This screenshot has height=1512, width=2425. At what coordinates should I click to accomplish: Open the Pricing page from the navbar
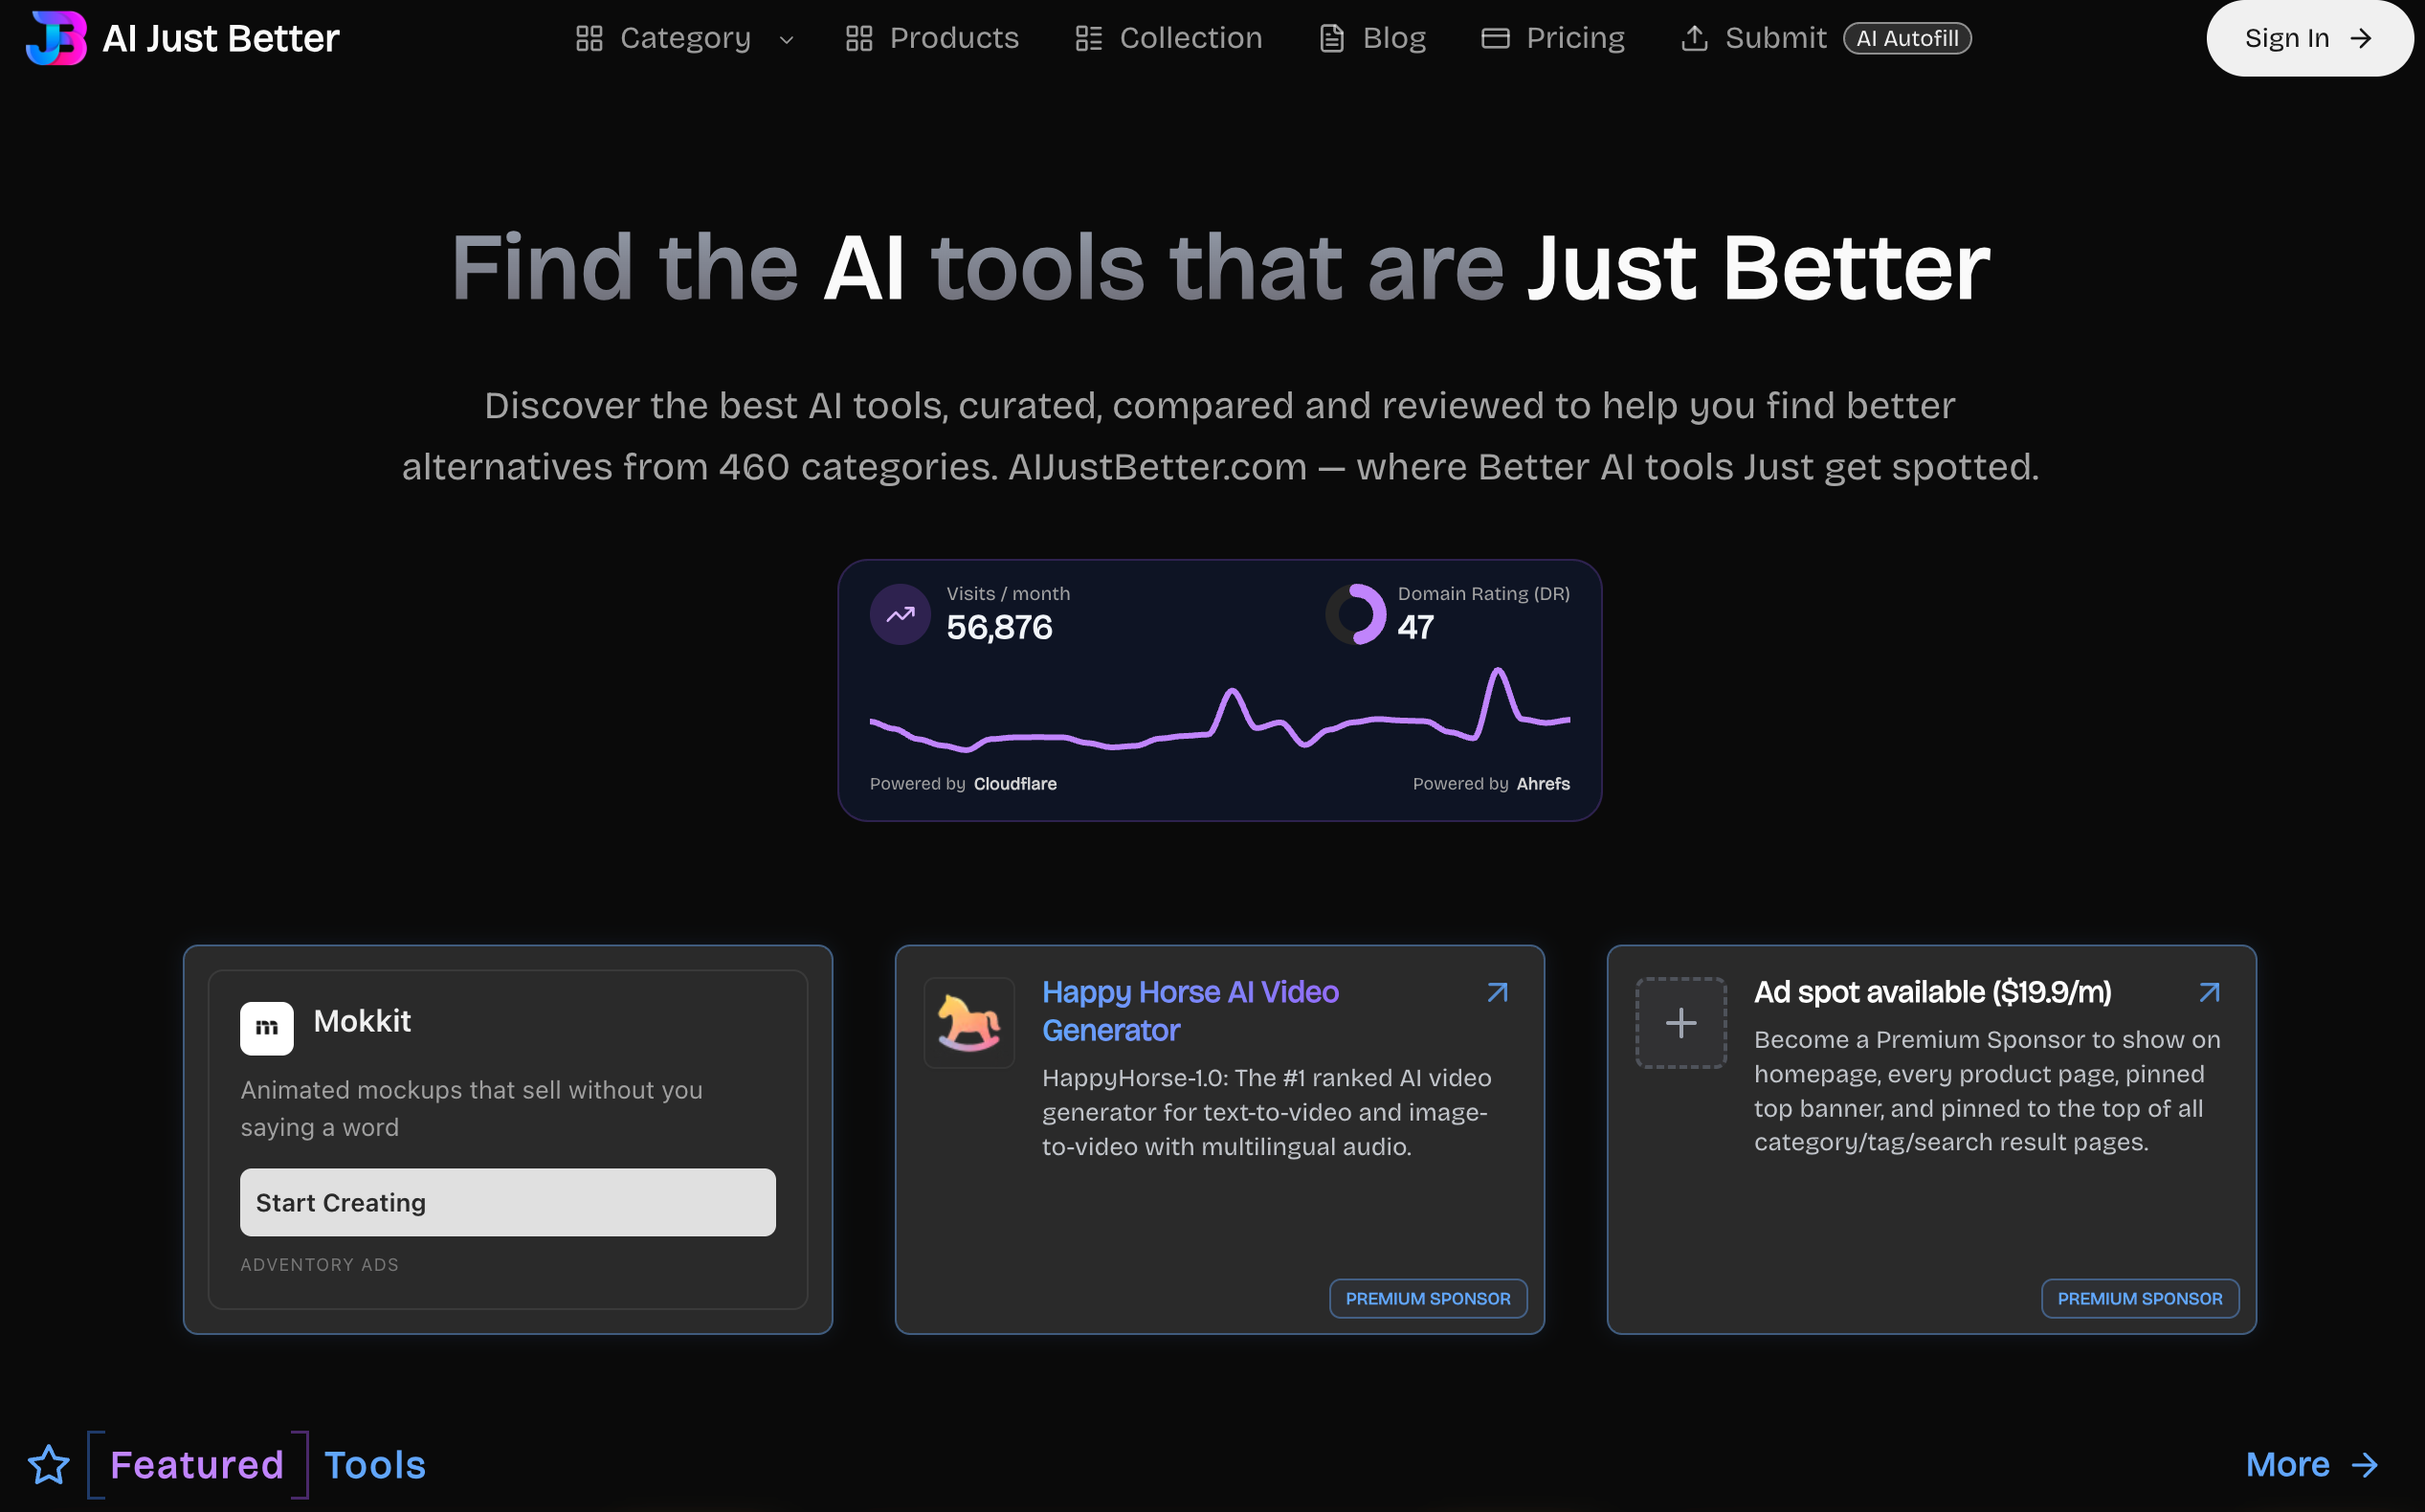point(1575,38)
